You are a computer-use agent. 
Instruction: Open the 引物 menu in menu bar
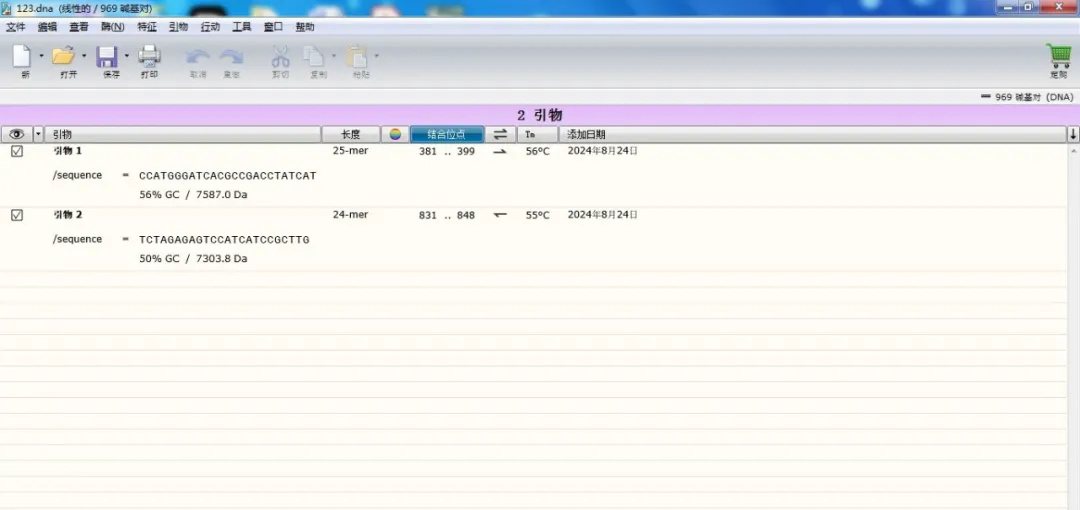click(x=178, y=27)
